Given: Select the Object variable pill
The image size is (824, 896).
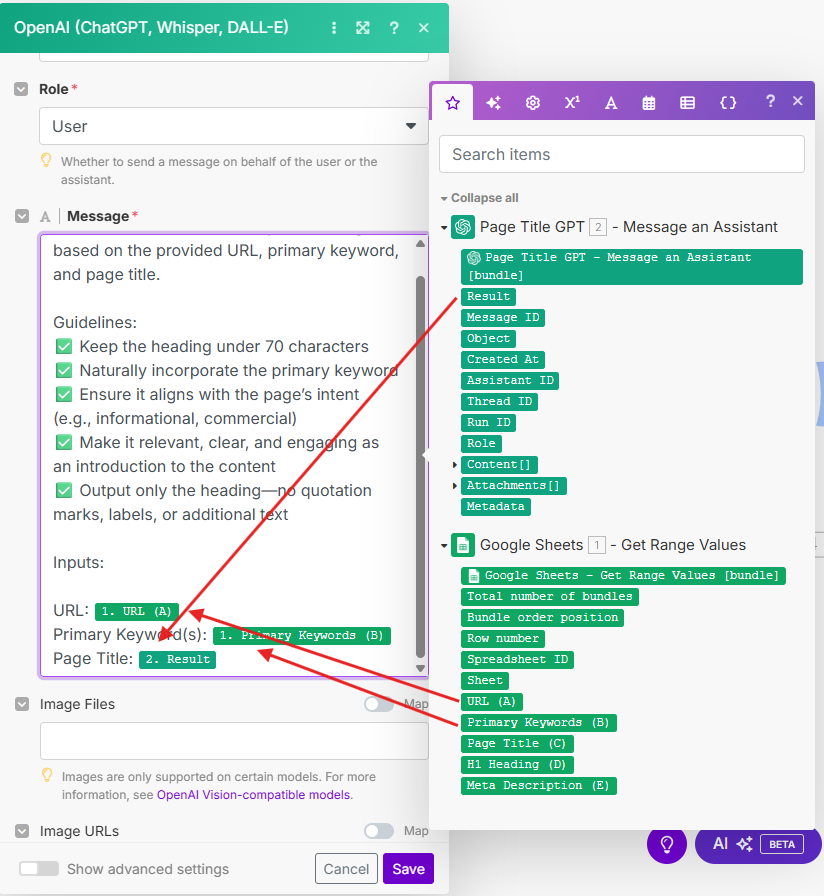Looking at the screenshot, I should pyautogui.click(x=488, y=339).
